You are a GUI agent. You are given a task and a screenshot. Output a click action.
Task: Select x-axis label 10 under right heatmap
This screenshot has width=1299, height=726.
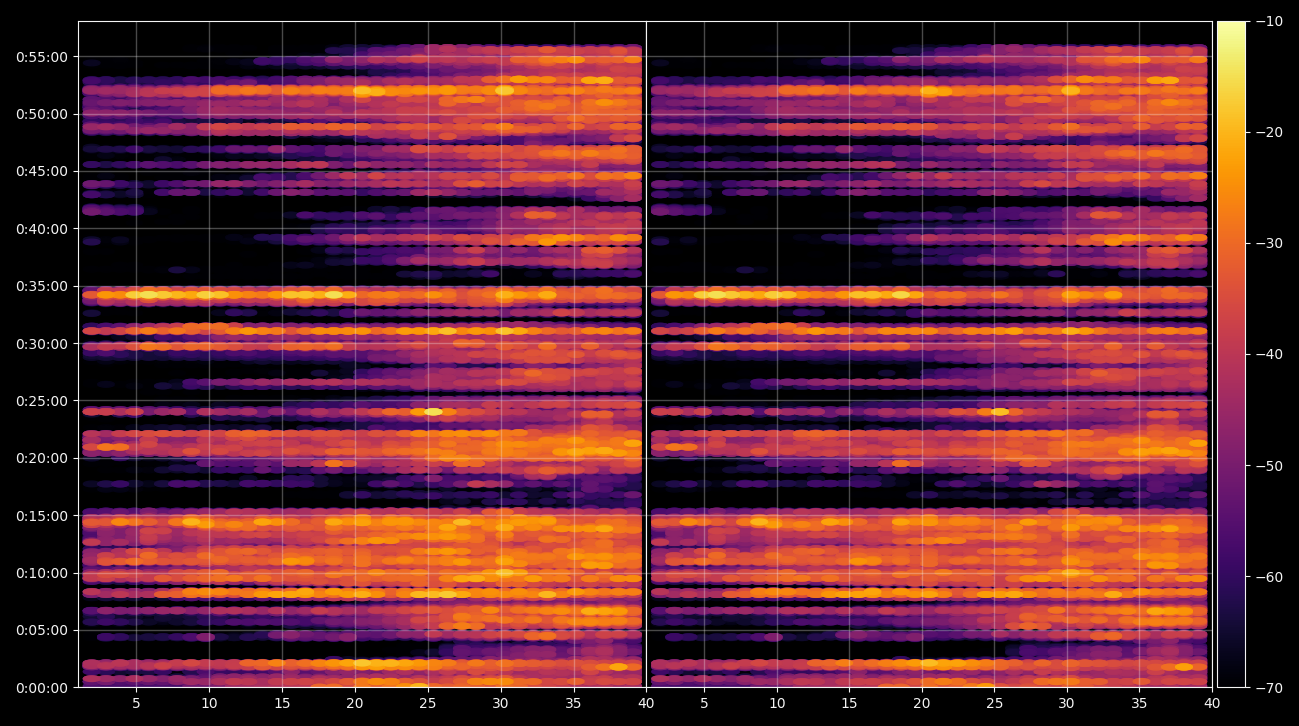pyautogui.click(x=777, y=704)
